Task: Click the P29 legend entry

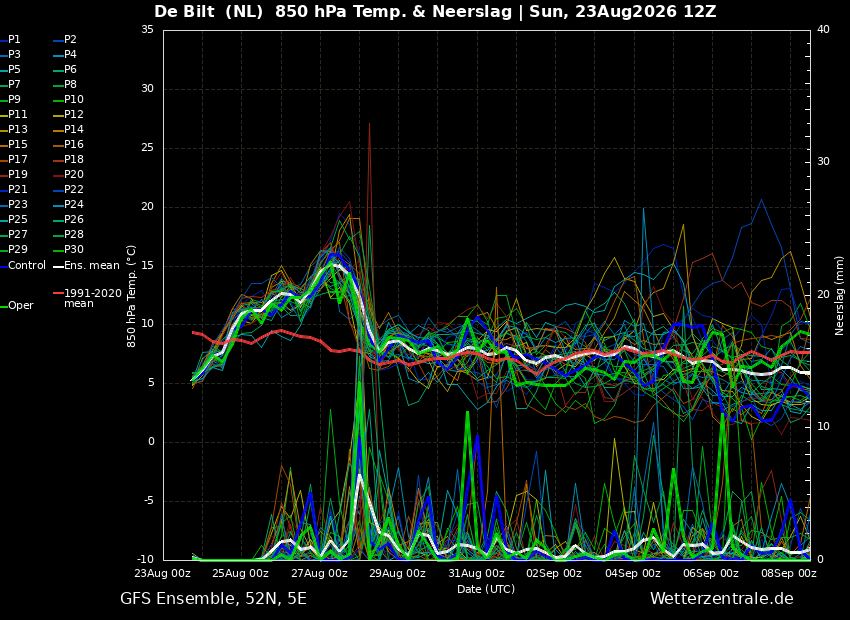Action: pyautogui.click(x=14, y=249)
